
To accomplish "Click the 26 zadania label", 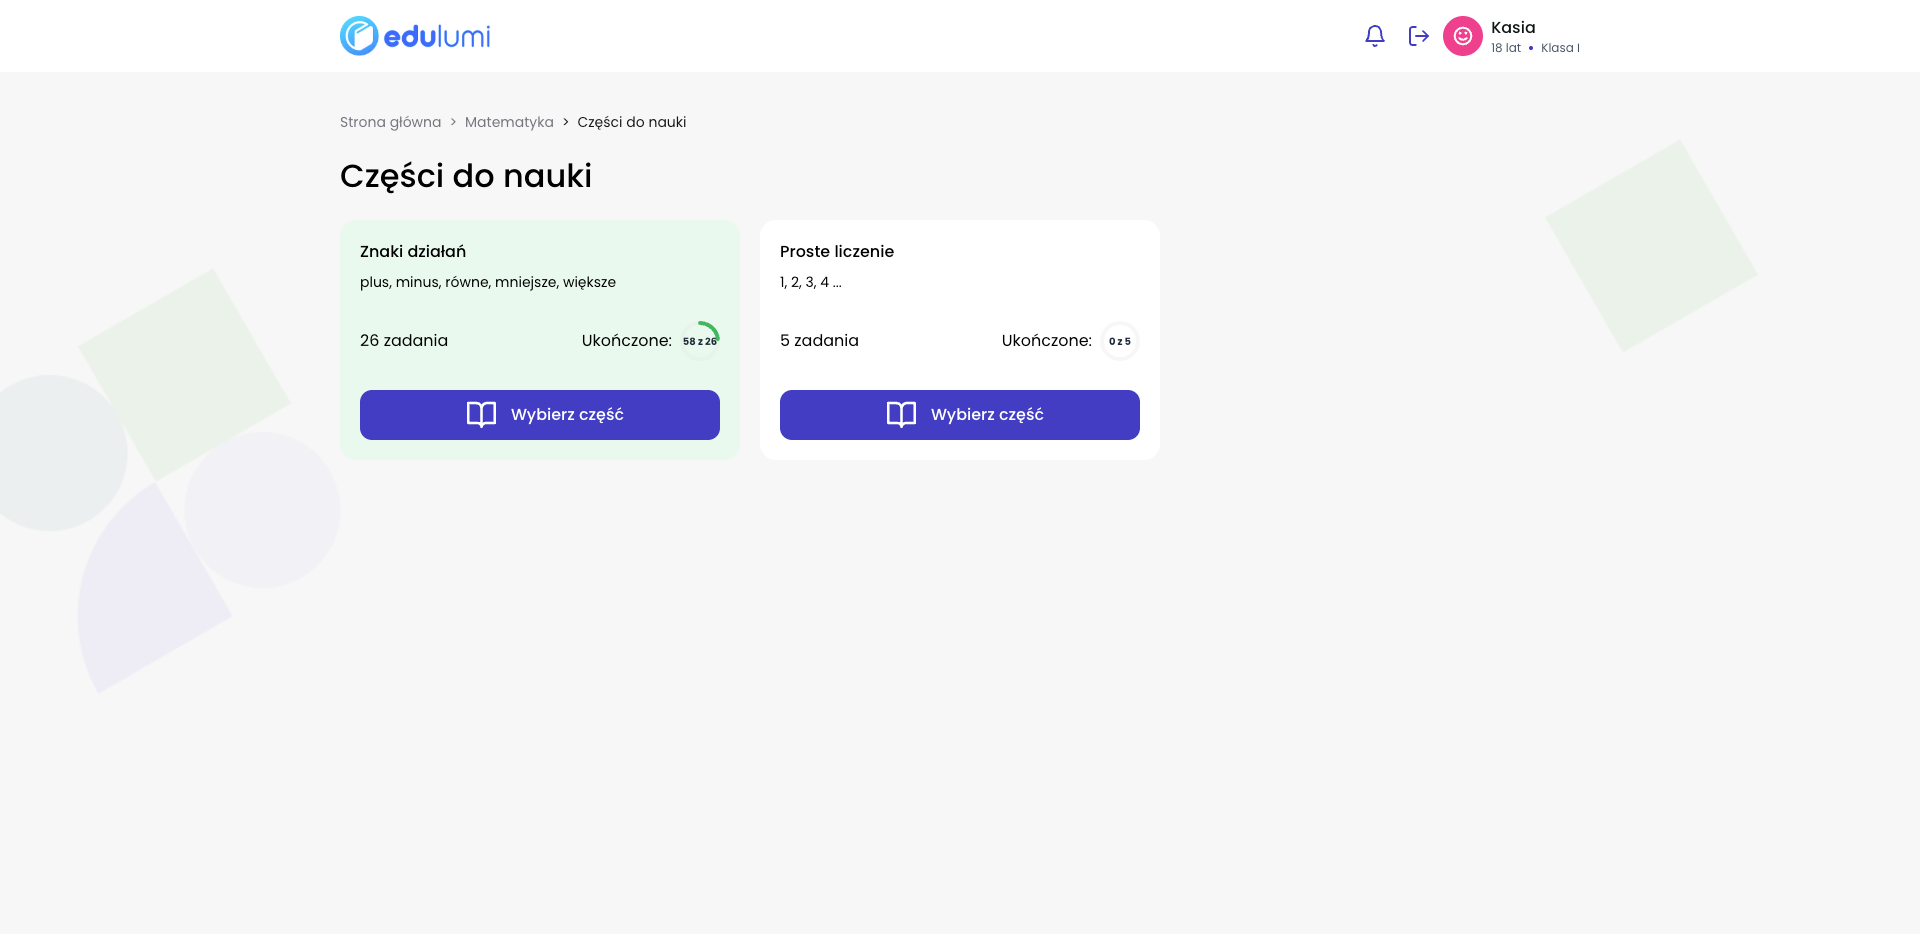I will [x=404, y=341].
